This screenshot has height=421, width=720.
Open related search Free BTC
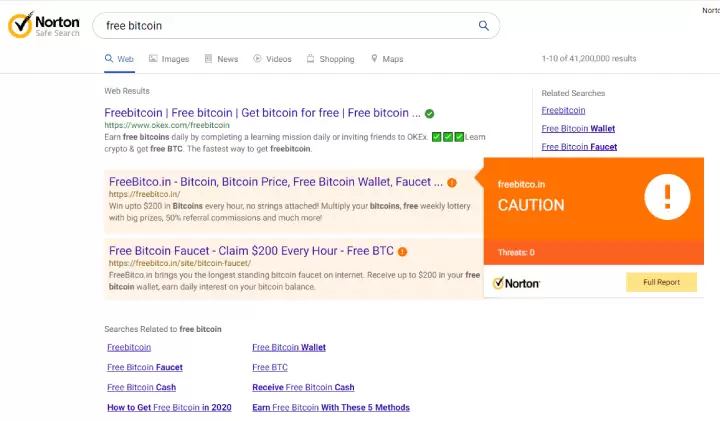(270, 367)
